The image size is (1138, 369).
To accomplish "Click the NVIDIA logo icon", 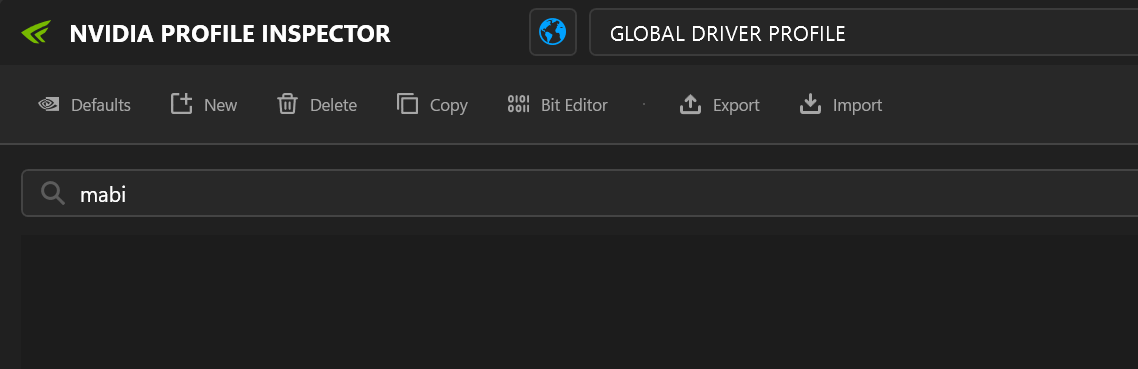I will coord(36,33).
